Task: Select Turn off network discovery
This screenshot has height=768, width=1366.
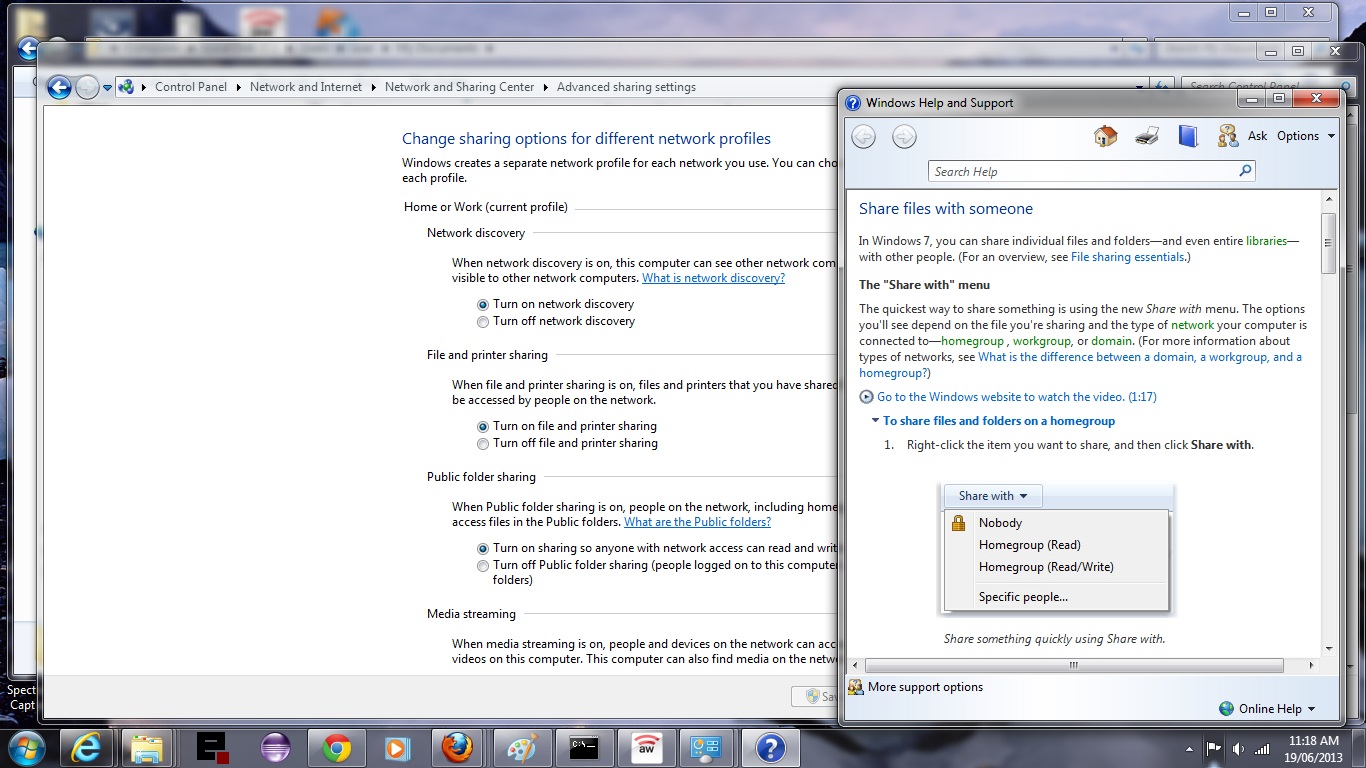Action: [x=483, y=322]
